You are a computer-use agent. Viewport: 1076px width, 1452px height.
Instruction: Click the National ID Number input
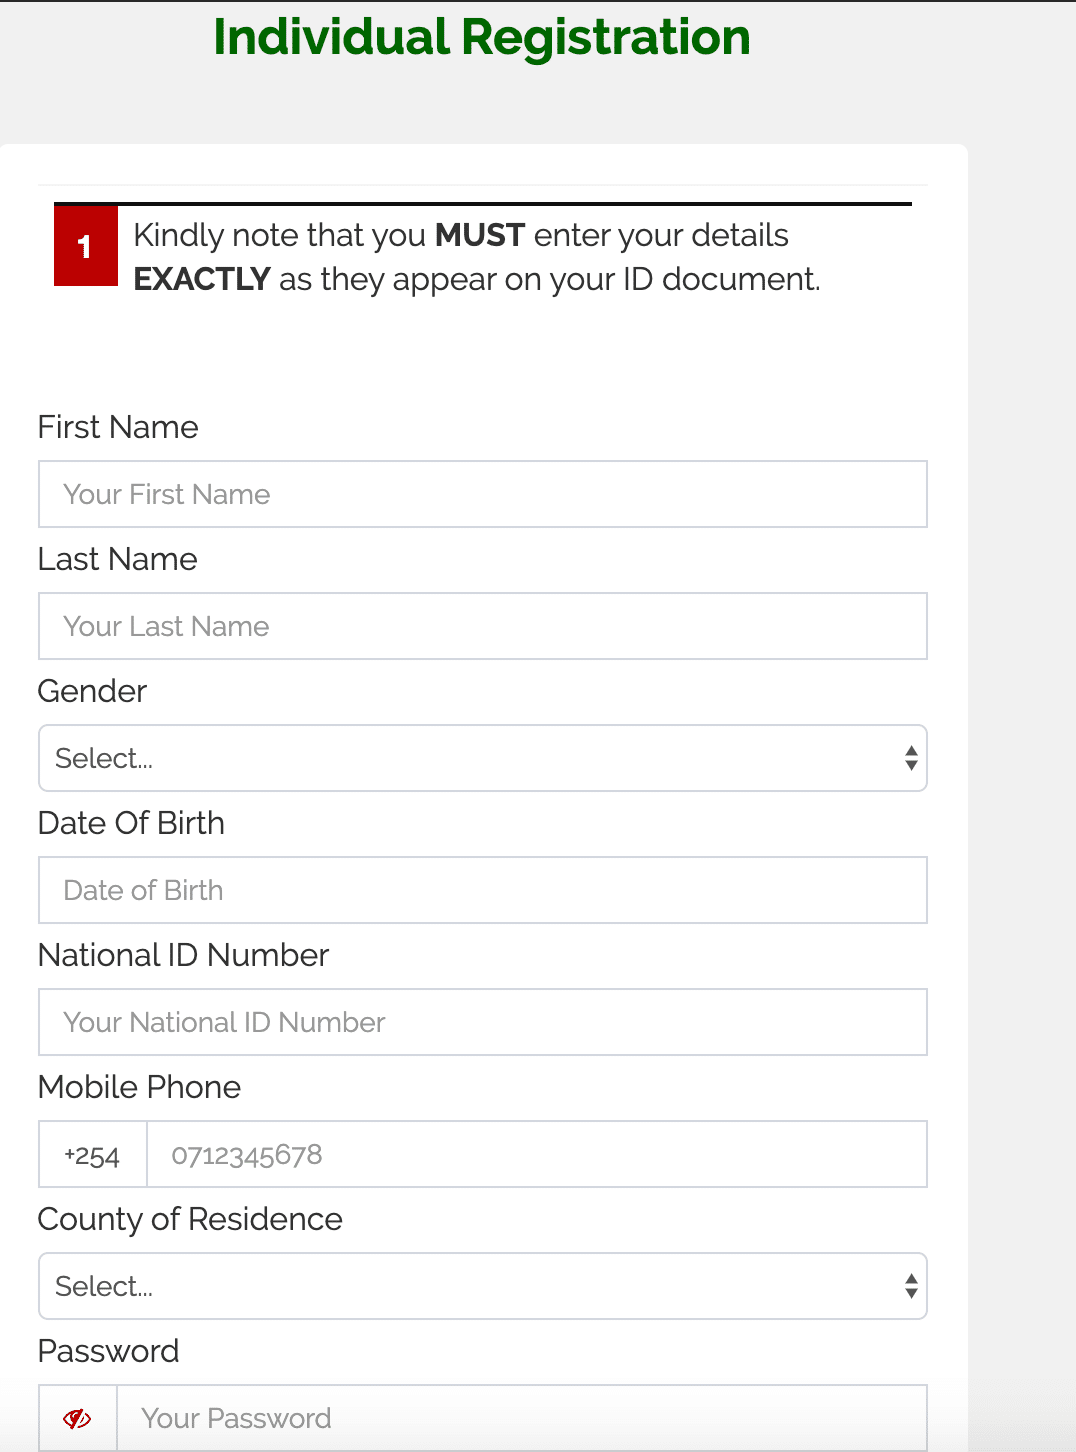(482, 1022)
